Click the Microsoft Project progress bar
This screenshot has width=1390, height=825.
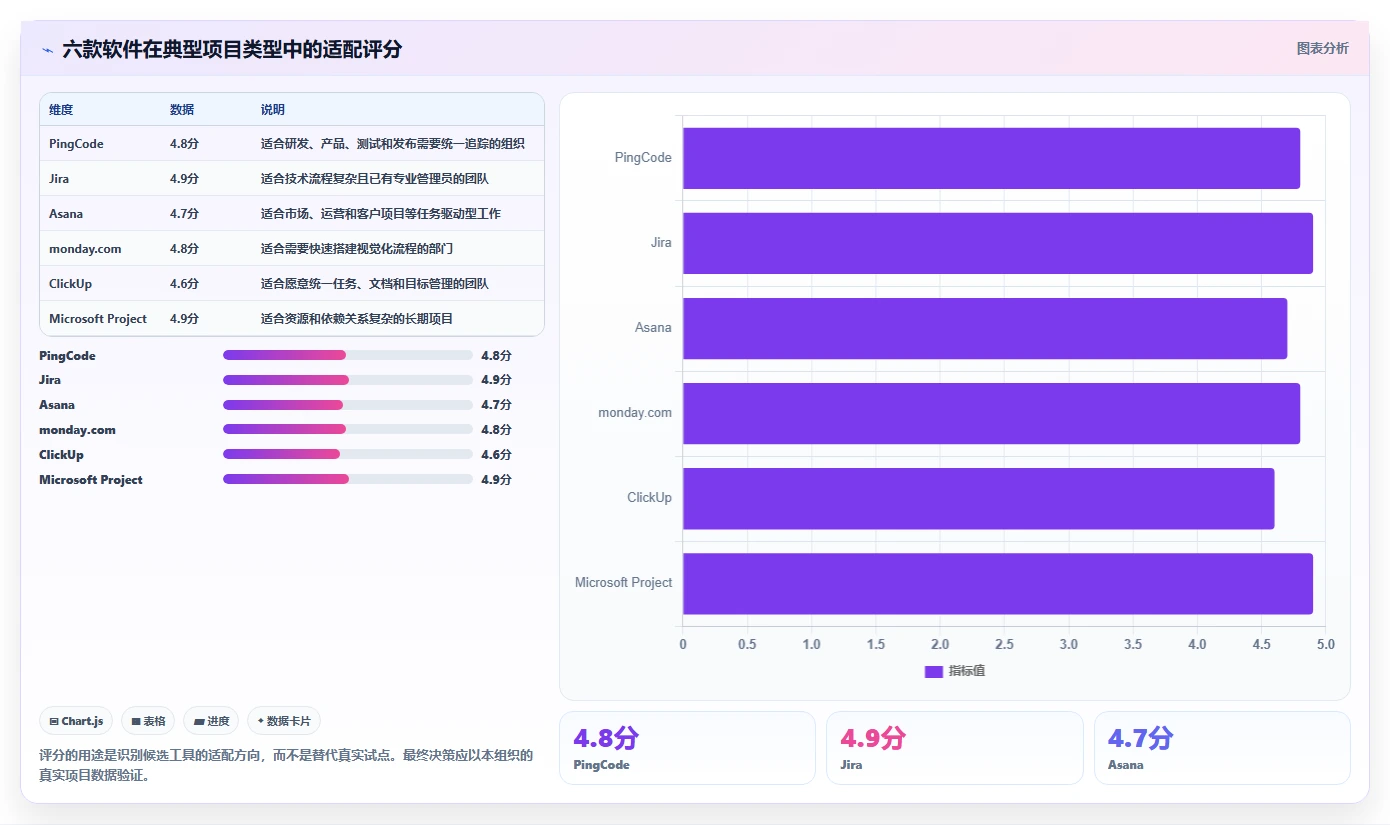tap(348, 479)
